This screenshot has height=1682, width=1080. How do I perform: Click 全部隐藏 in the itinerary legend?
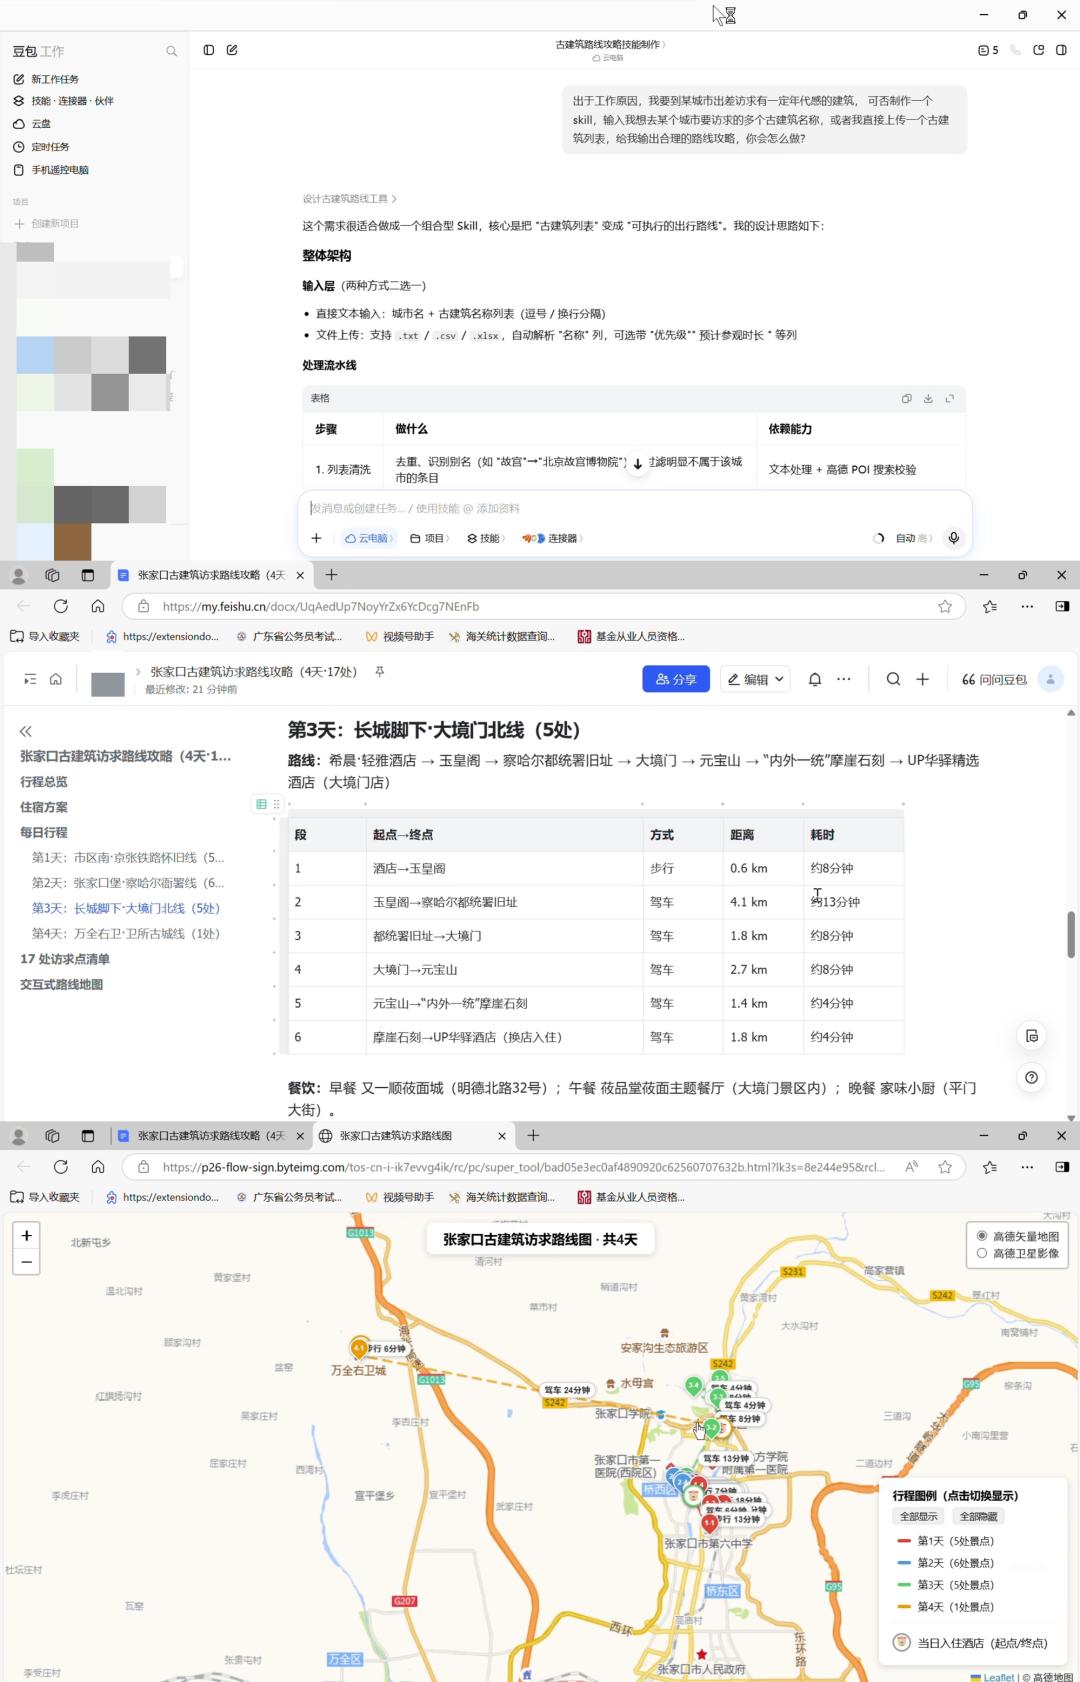[x=978, y=1517]
